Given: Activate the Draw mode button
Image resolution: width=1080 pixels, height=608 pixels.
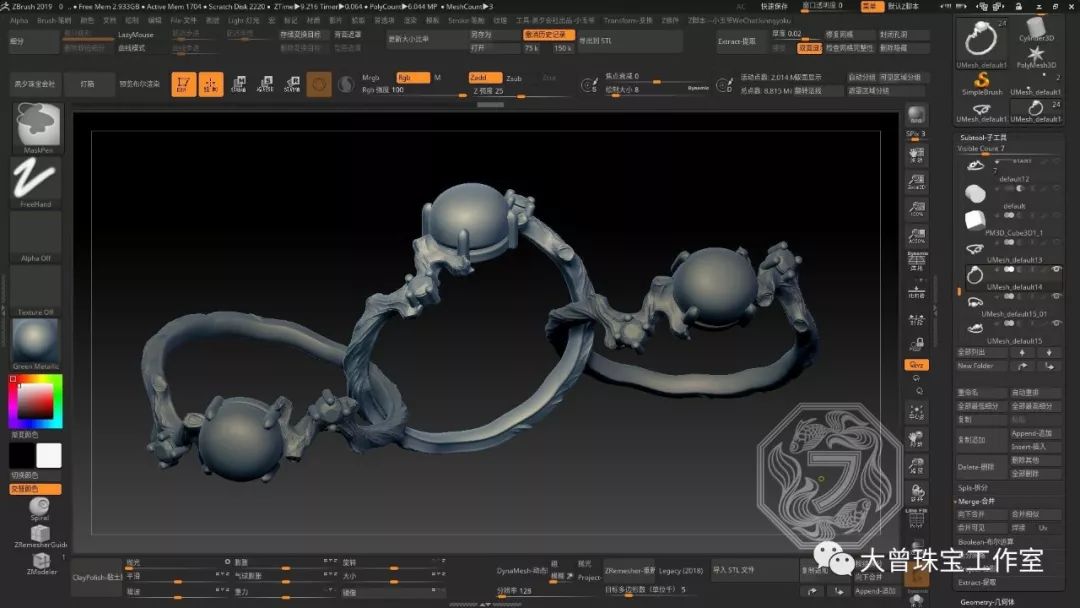Looking at the screenshot, I should tap(211, 84).
